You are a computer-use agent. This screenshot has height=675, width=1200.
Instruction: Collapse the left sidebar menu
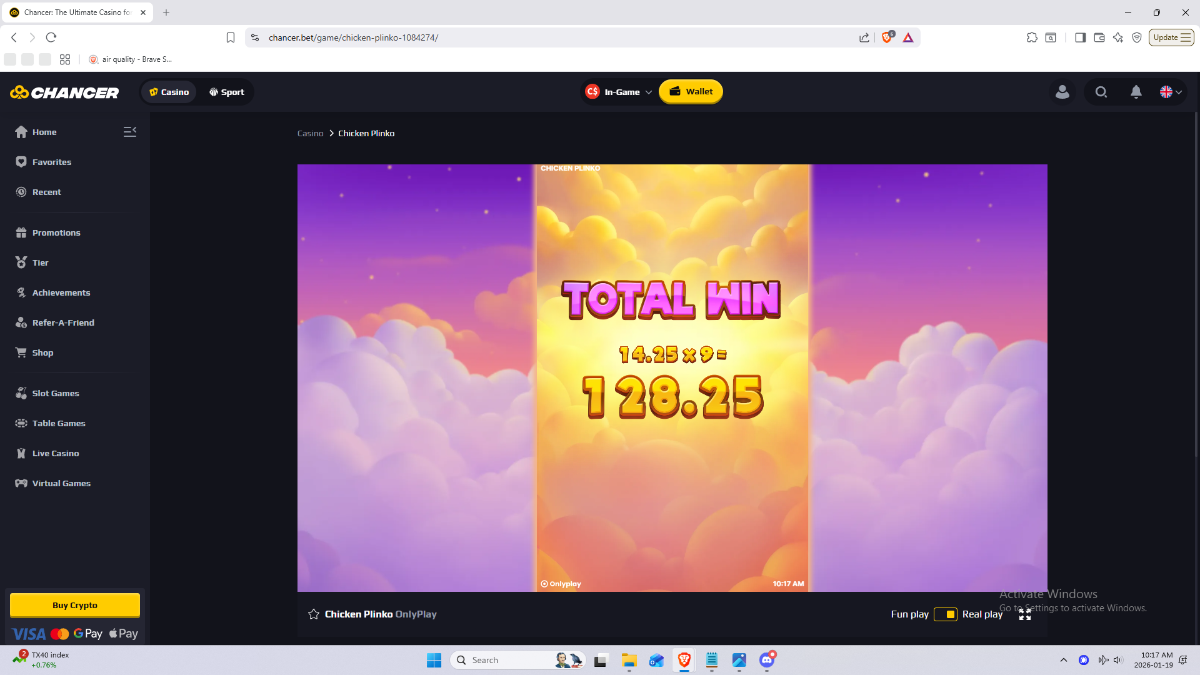(x=129, y=132)
